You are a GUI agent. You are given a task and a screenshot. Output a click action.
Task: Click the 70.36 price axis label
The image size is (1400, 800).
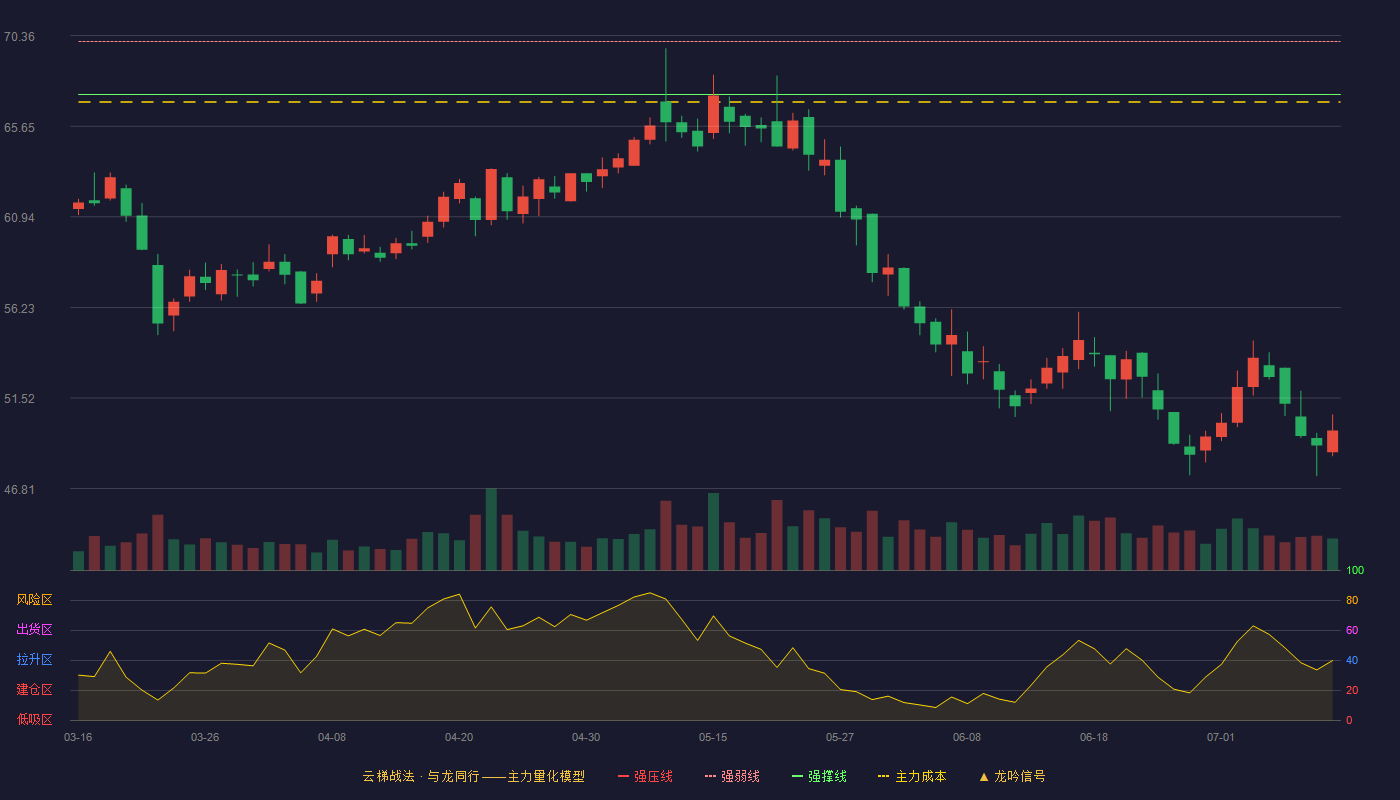coord(19,37)
